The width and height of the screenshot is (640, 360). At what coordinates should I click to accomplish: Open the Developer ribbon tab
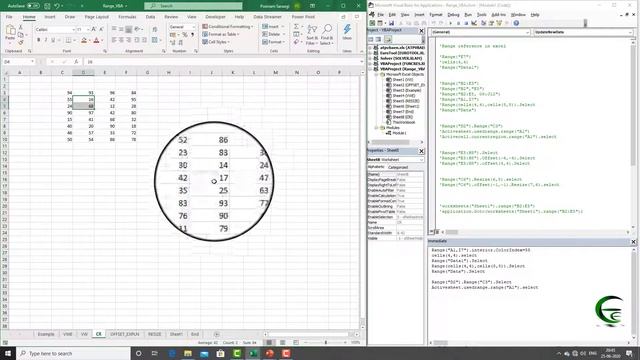215,17
